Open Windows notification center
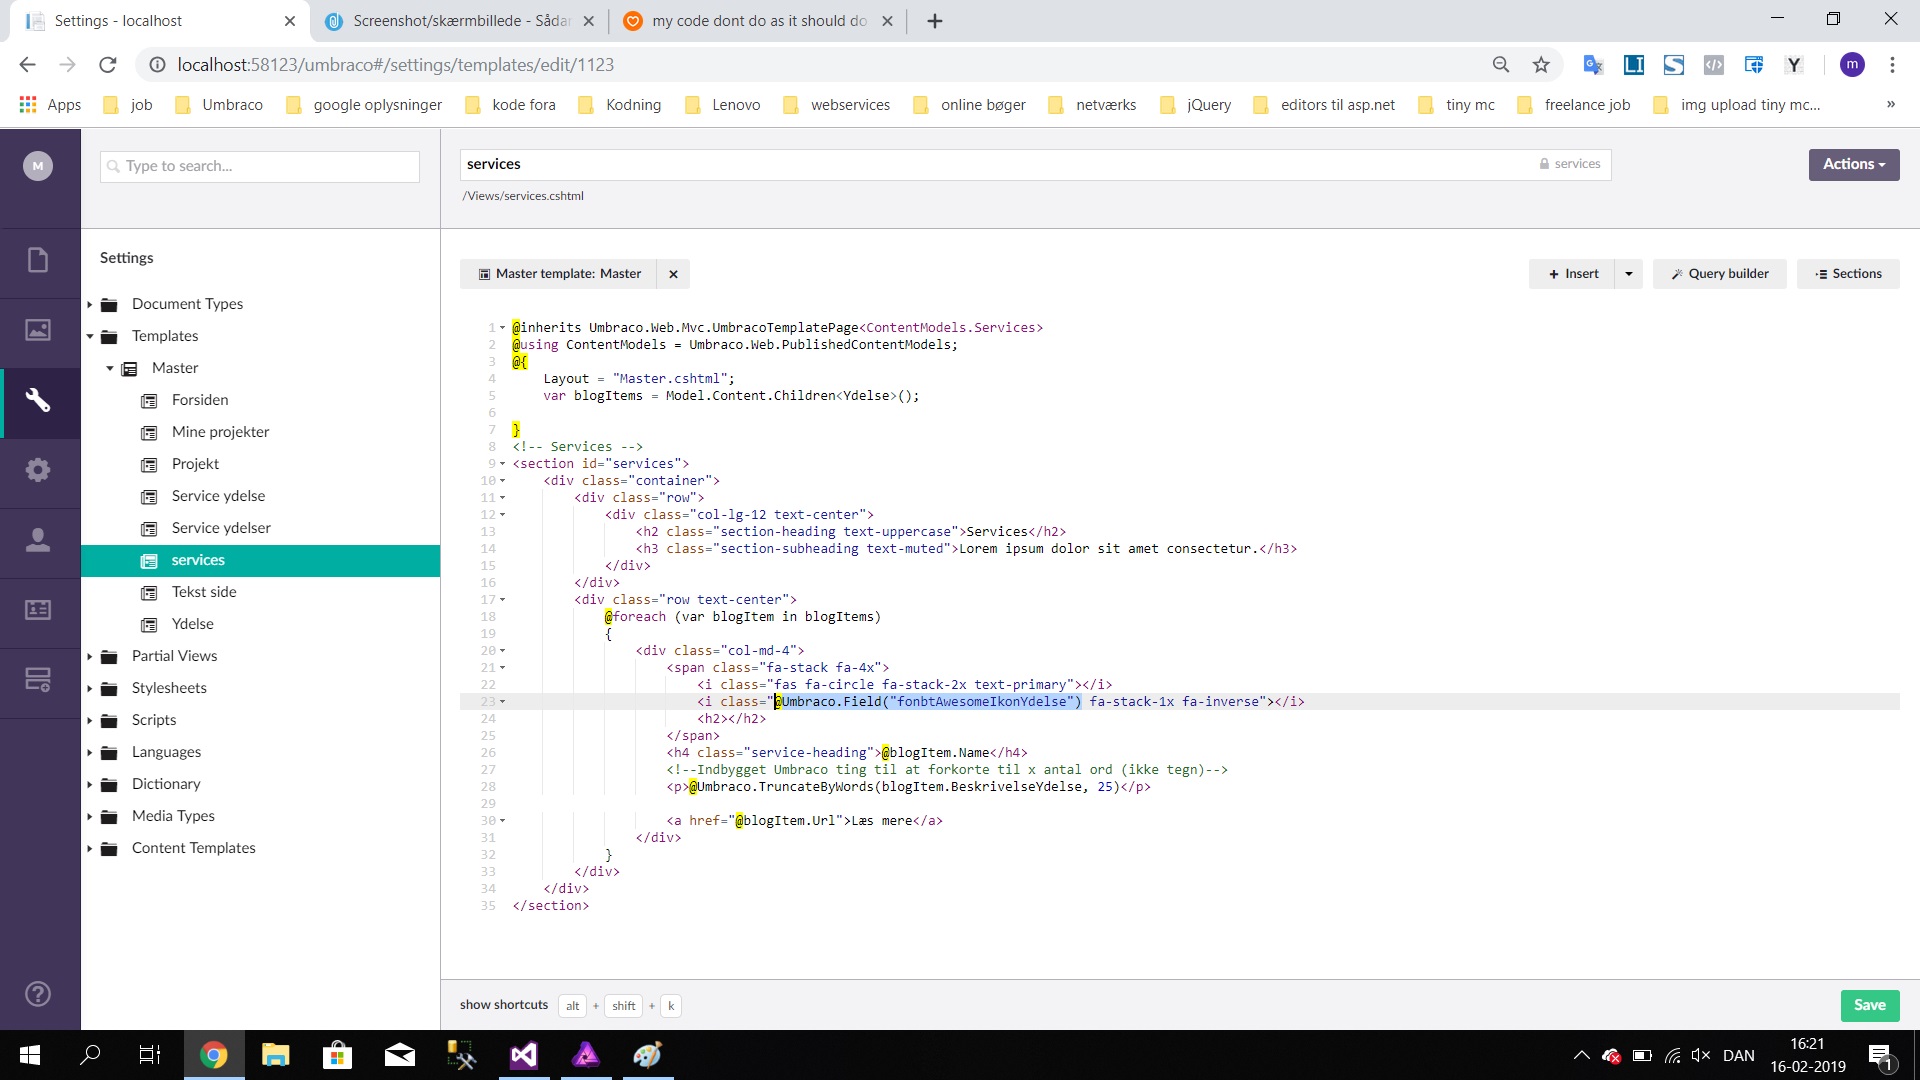 pyautogui.click(x=1880, y=1056)
